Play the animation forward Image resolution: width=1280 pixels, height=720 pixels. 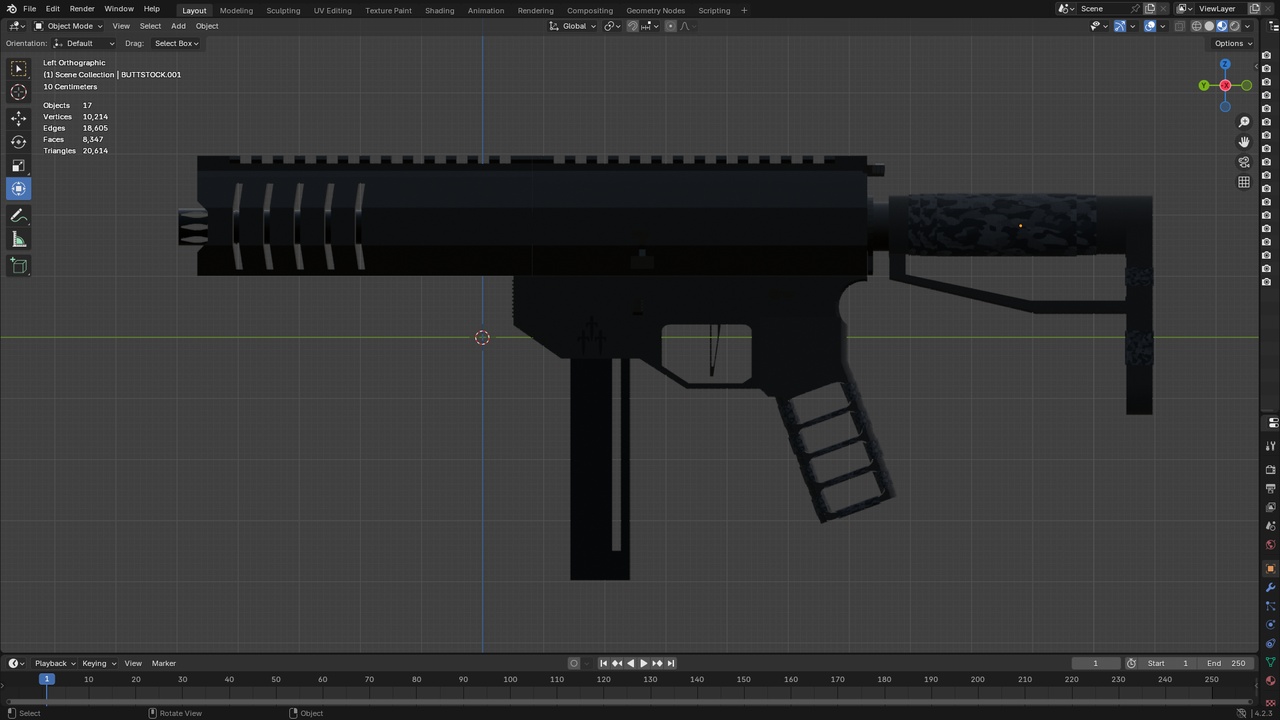[x=643, y=663]
